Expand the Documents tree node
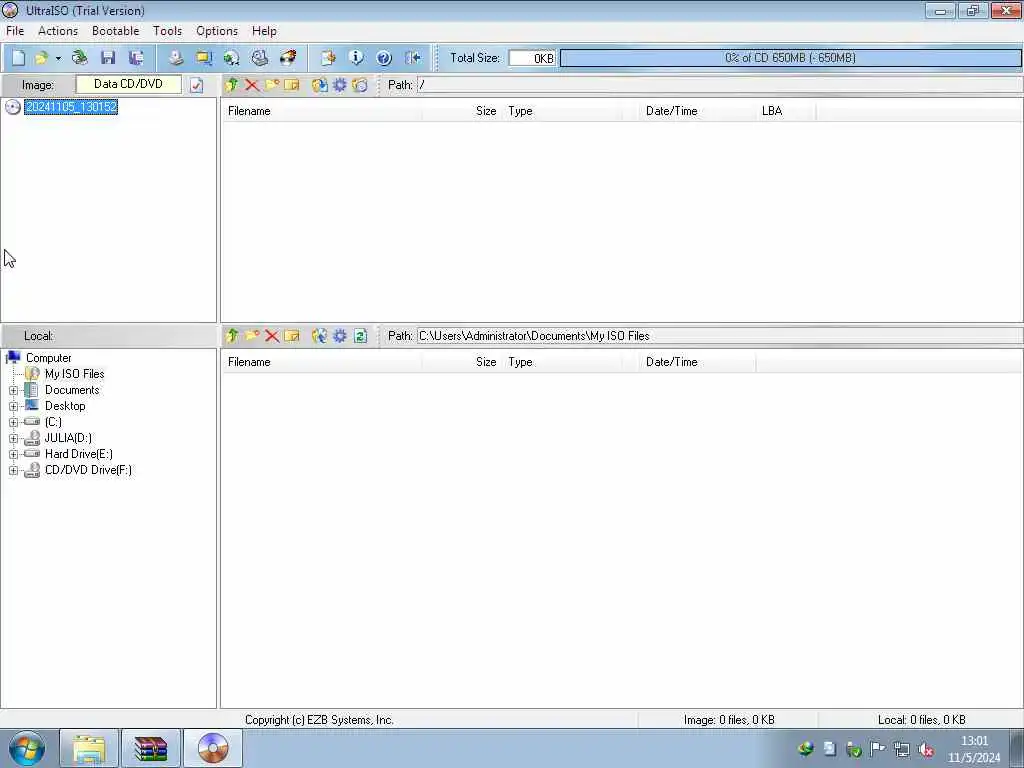 pyautogui.click(x=13, y=391)
